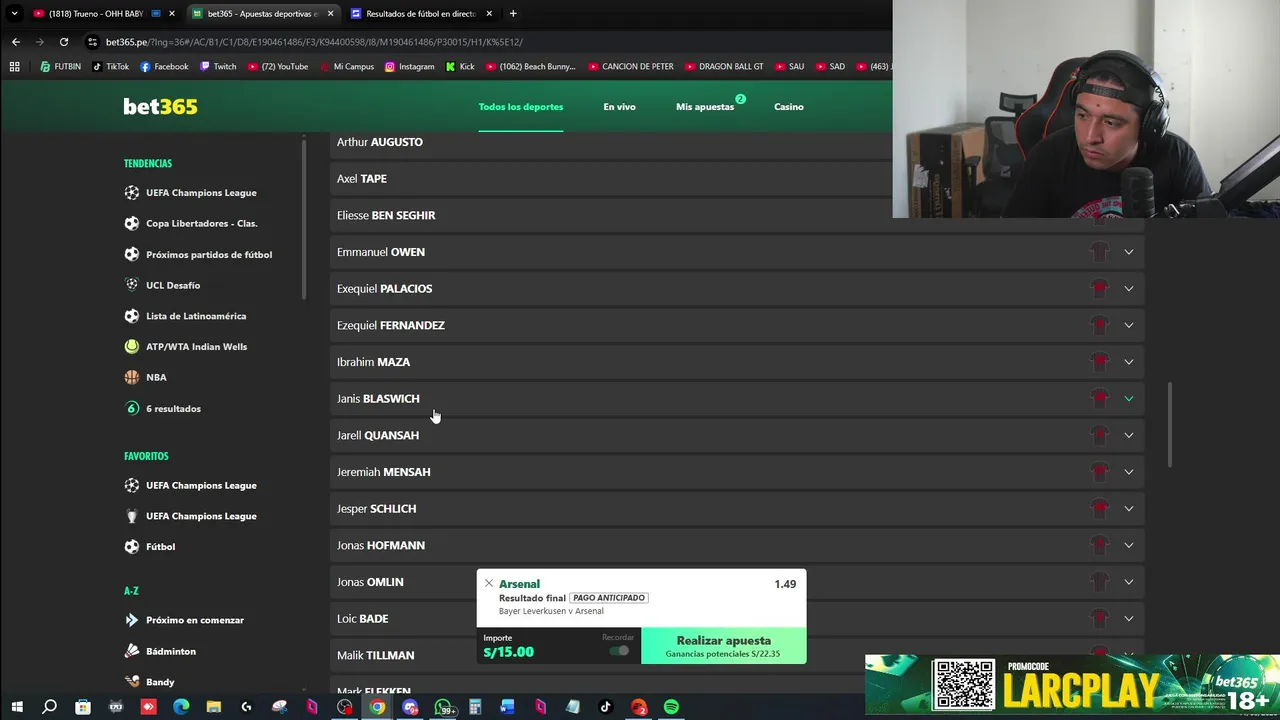Click the main page vertical scrollbar

(1171, 425)
